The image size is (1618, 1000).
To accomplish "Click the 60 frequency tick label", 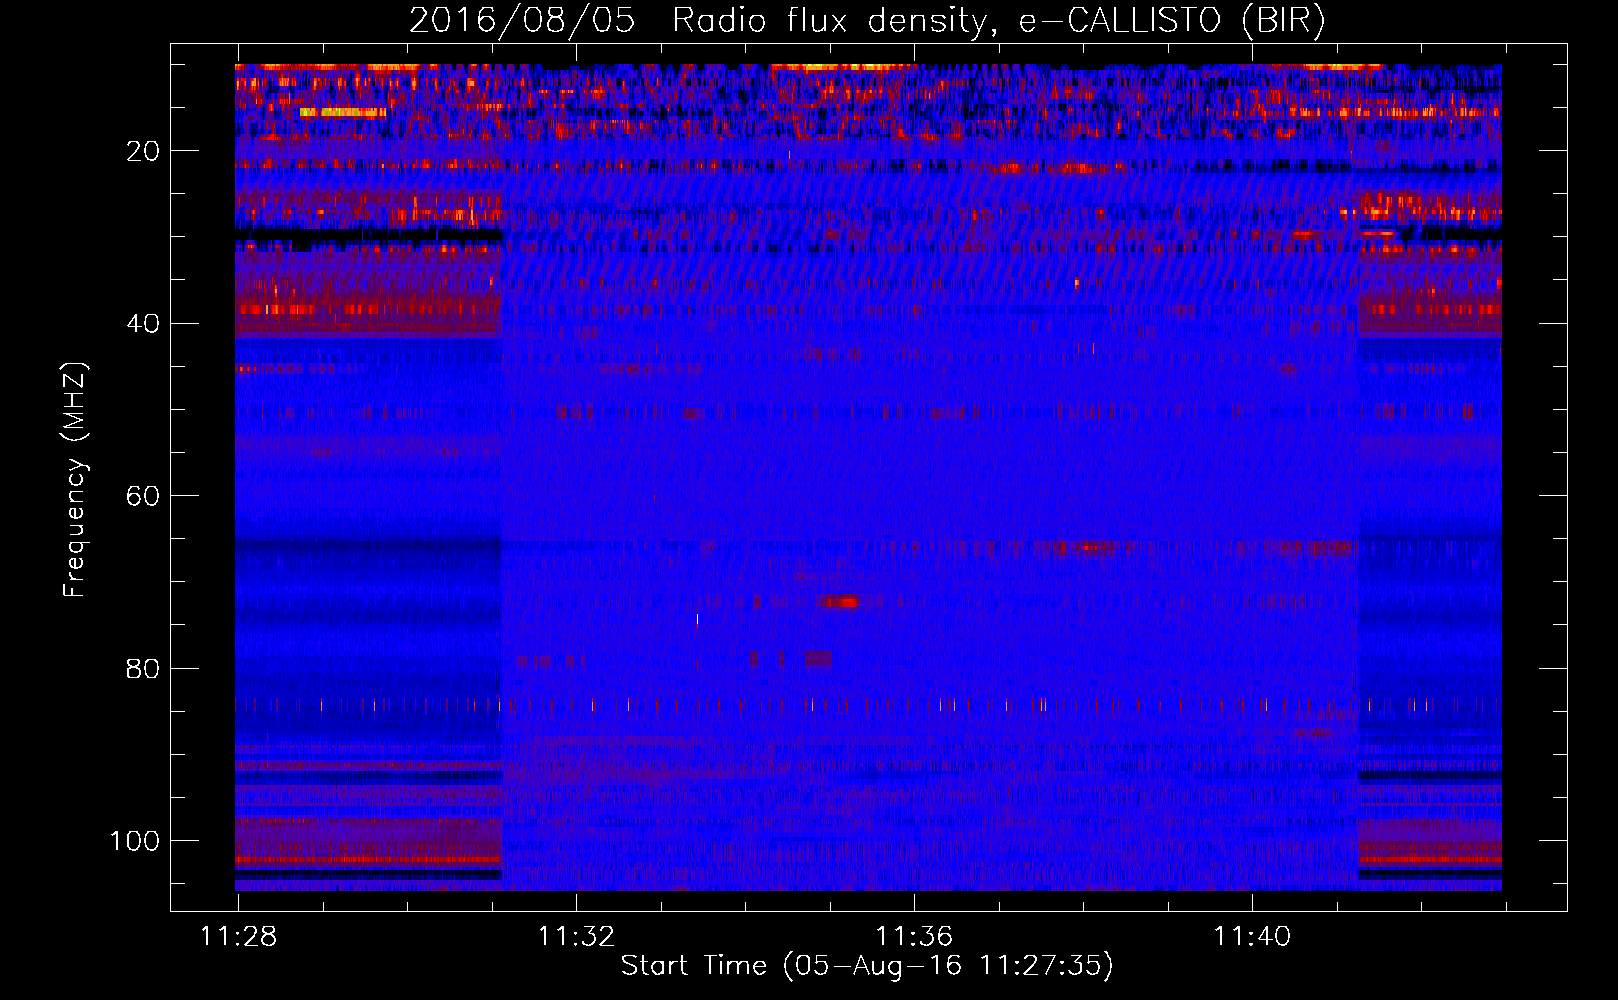I will click(x=144, y=496).
